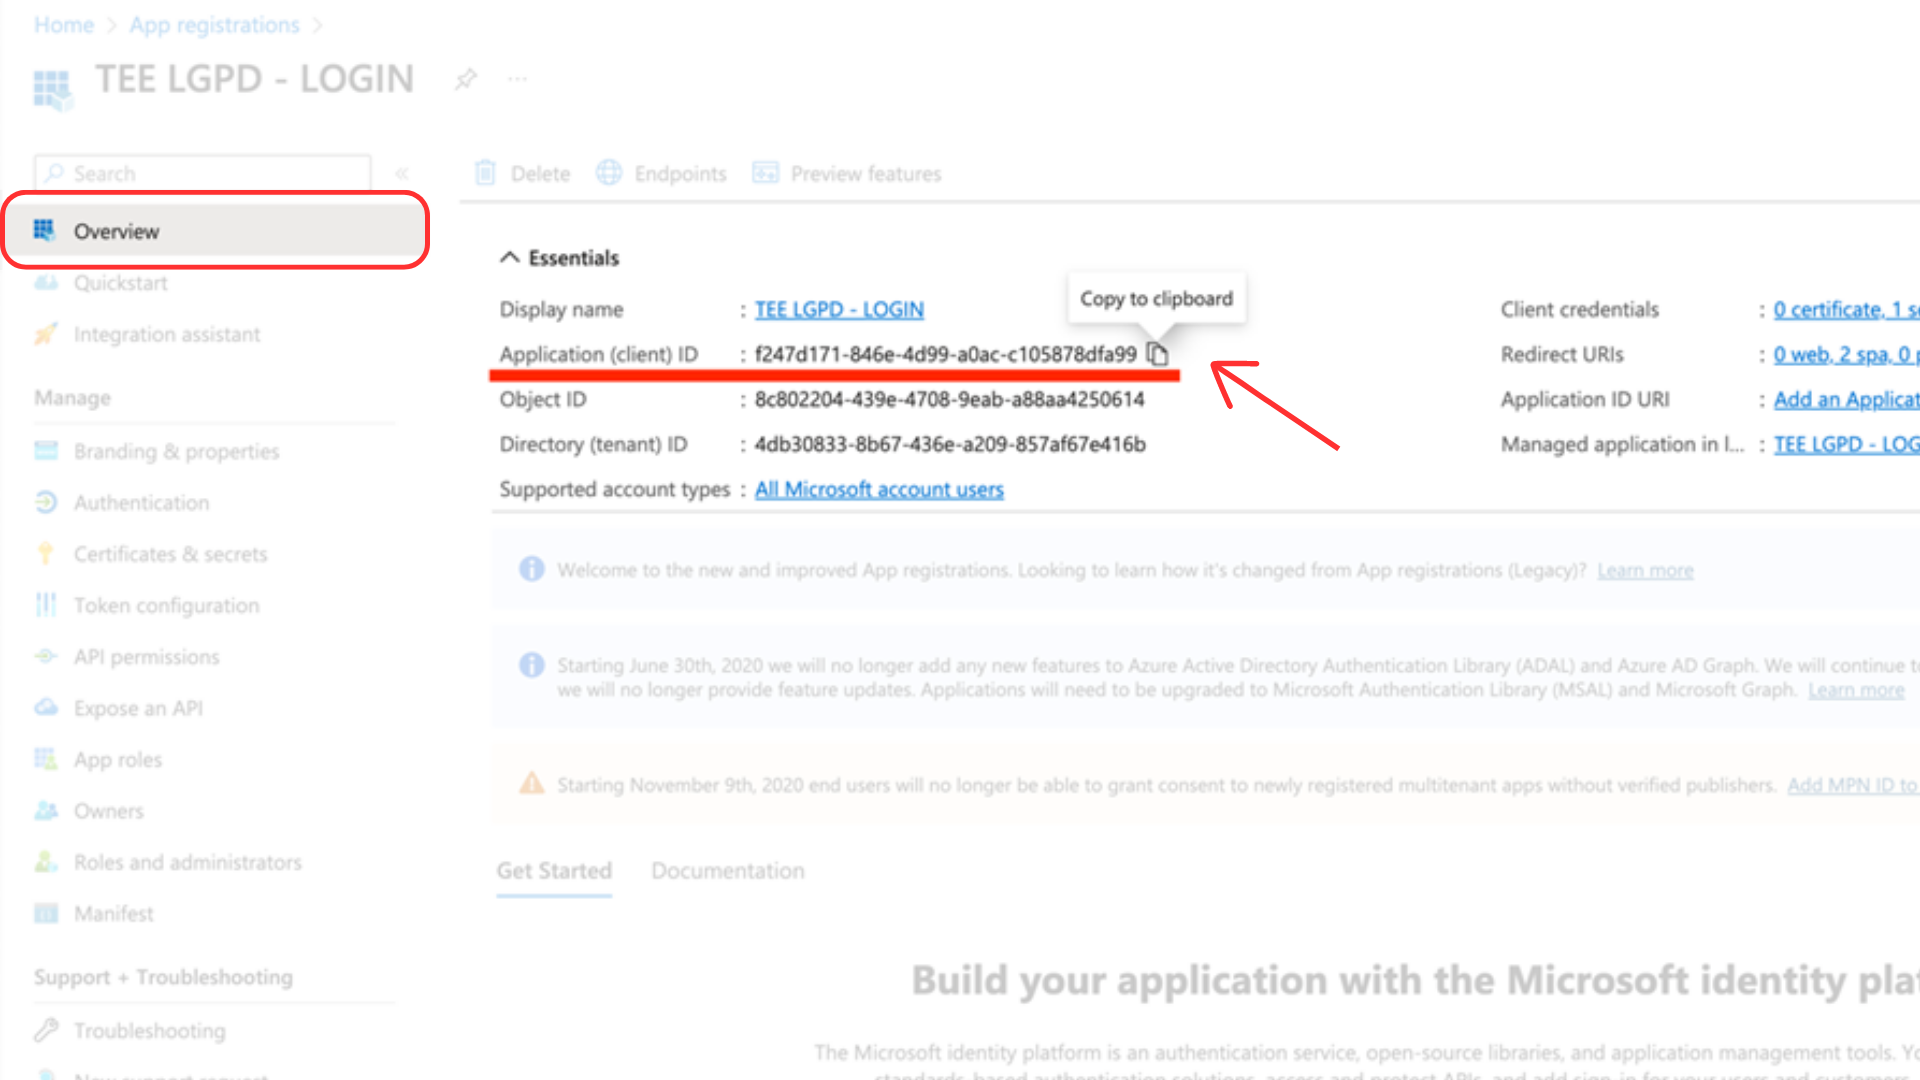Screen dimensions: 1920x1080
Task: Open the TEE LGPD - LOGIN display name link
Action: (838, 309)
